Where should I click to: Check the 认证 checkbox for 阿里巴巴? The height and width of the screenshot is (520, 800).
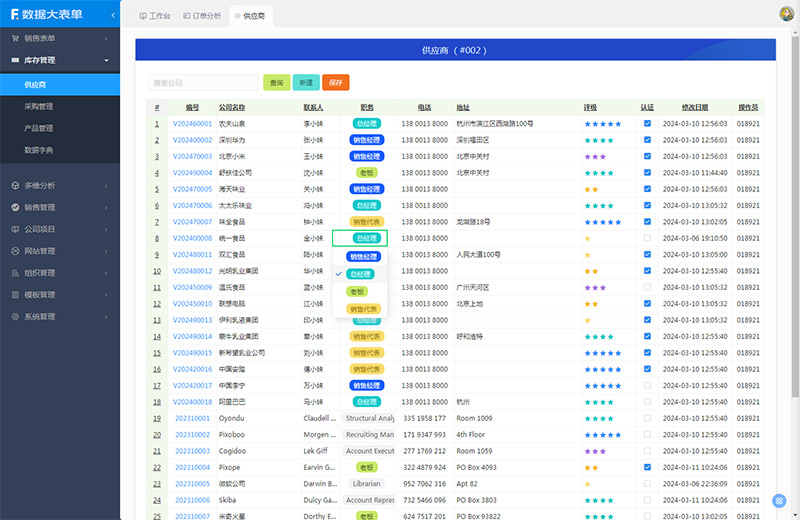647,402
